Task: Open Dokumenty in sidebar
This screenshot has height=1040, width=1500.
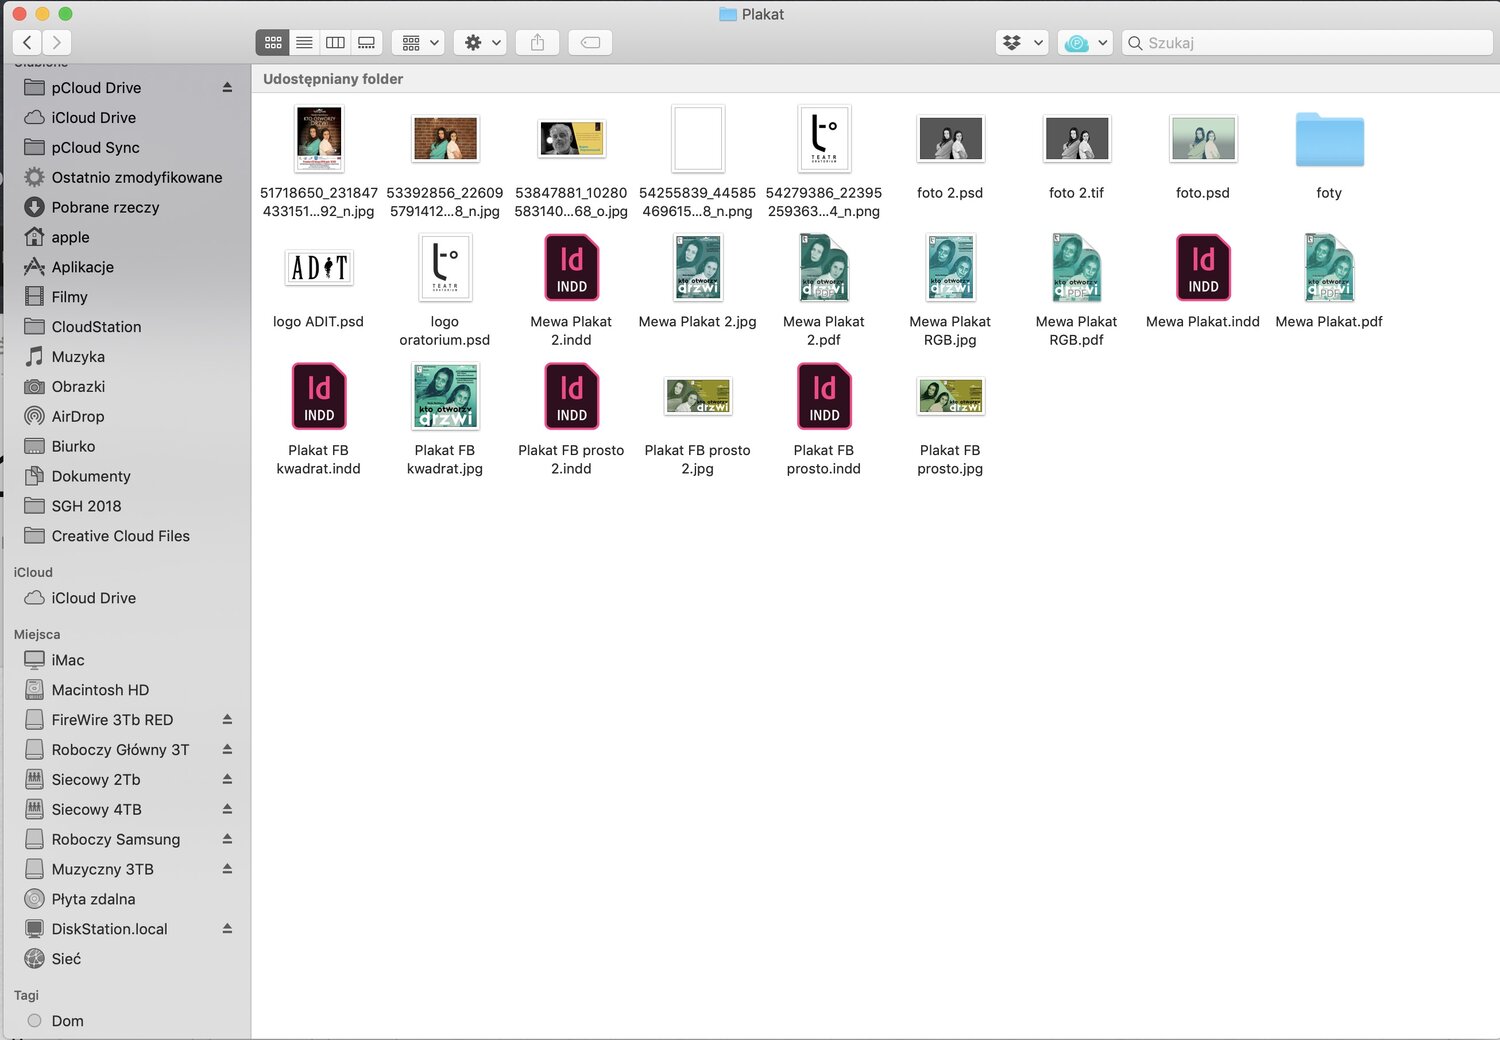Action: 91,477
